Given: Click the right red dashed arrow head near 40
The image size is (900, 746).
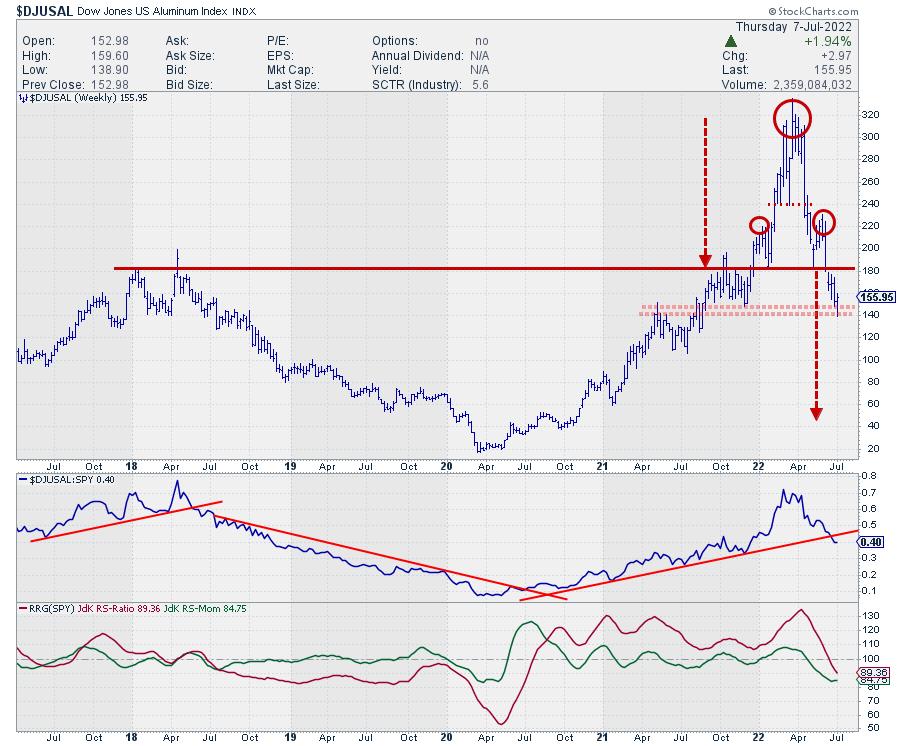Looking at the screenshot, I should click(816, 411).
